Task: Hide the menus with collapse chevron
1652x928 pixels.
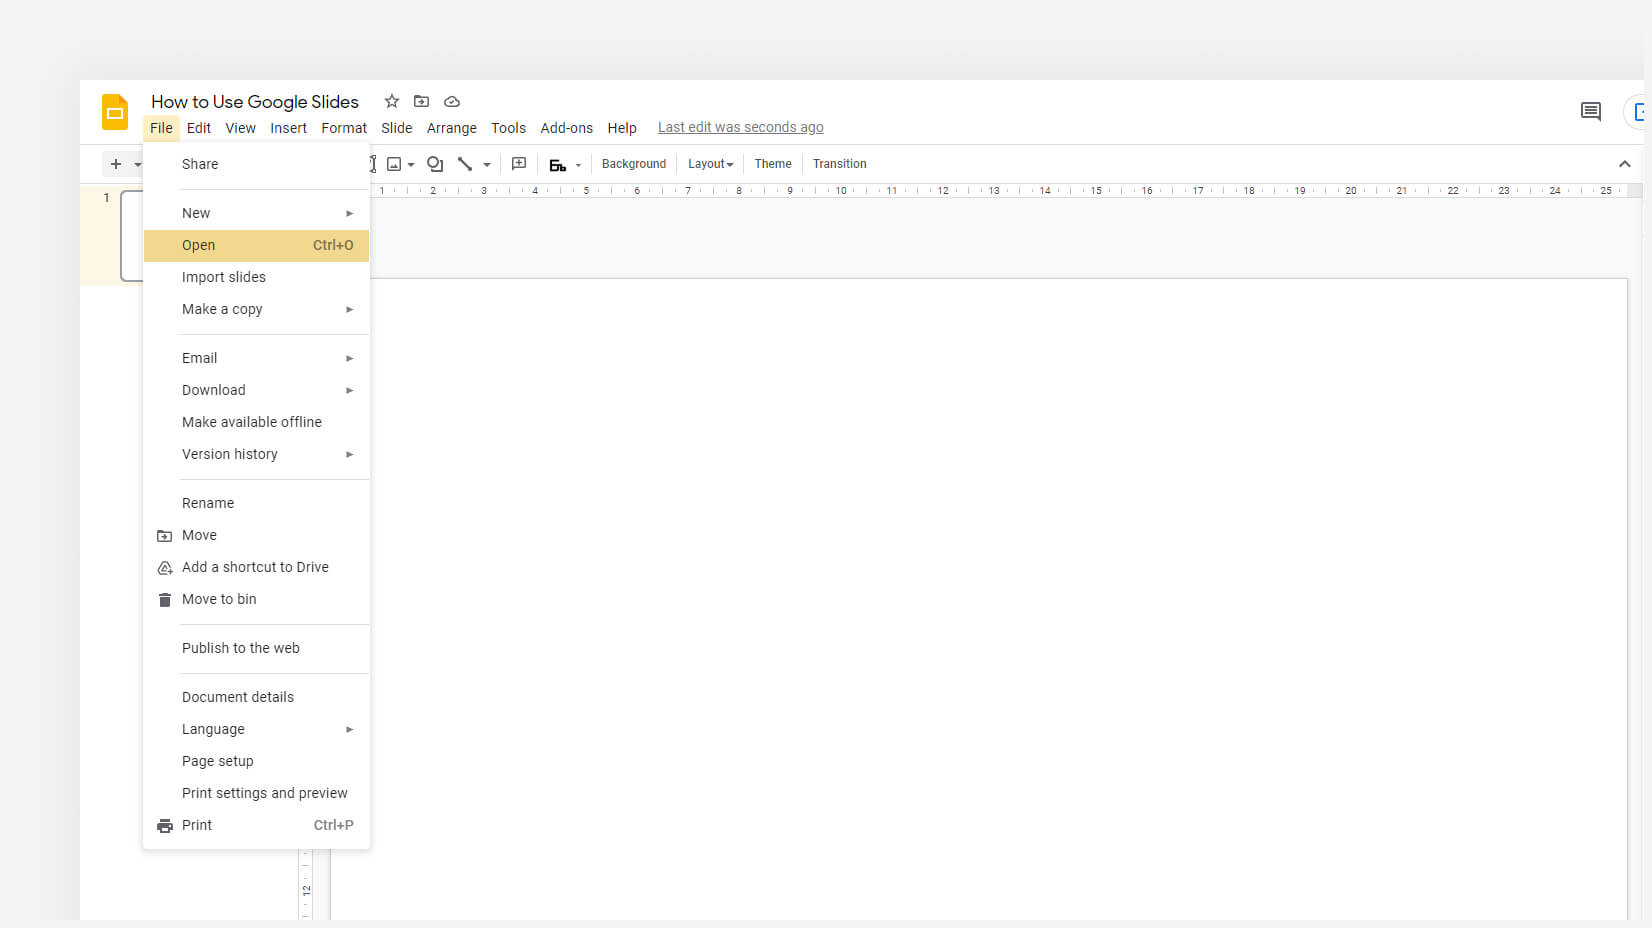Action: point(1624,164)
